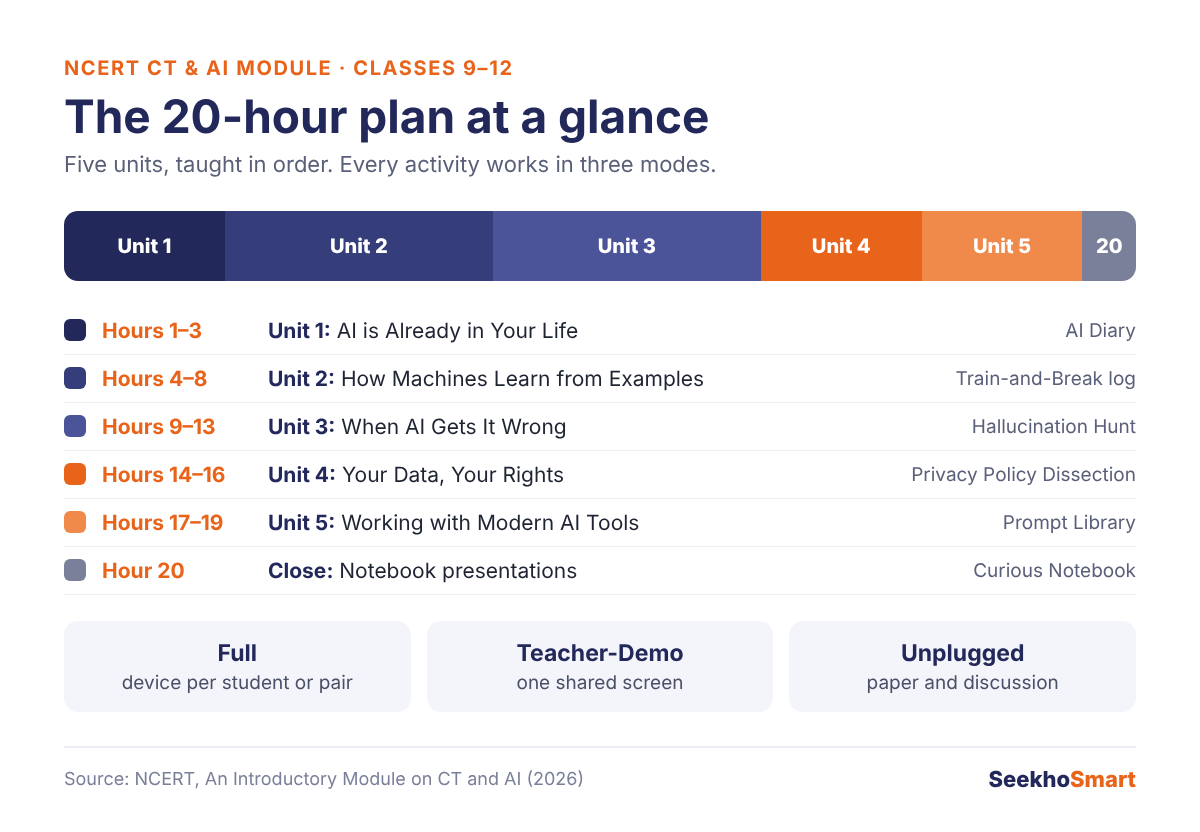Click the SeekhoSmart logo
This screenshot has height=832, width=1200.
pyautogui.click(x=1062, y=779)
